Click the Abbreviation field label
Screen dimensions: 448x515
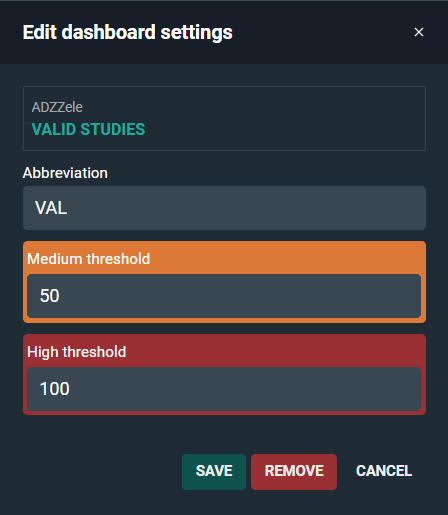(65, 173)
